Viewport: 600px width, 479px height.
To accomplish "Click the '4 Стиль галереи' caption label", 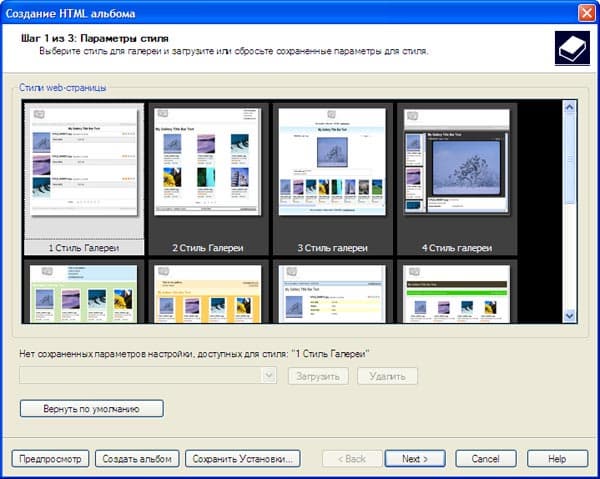I will point(457,248).
